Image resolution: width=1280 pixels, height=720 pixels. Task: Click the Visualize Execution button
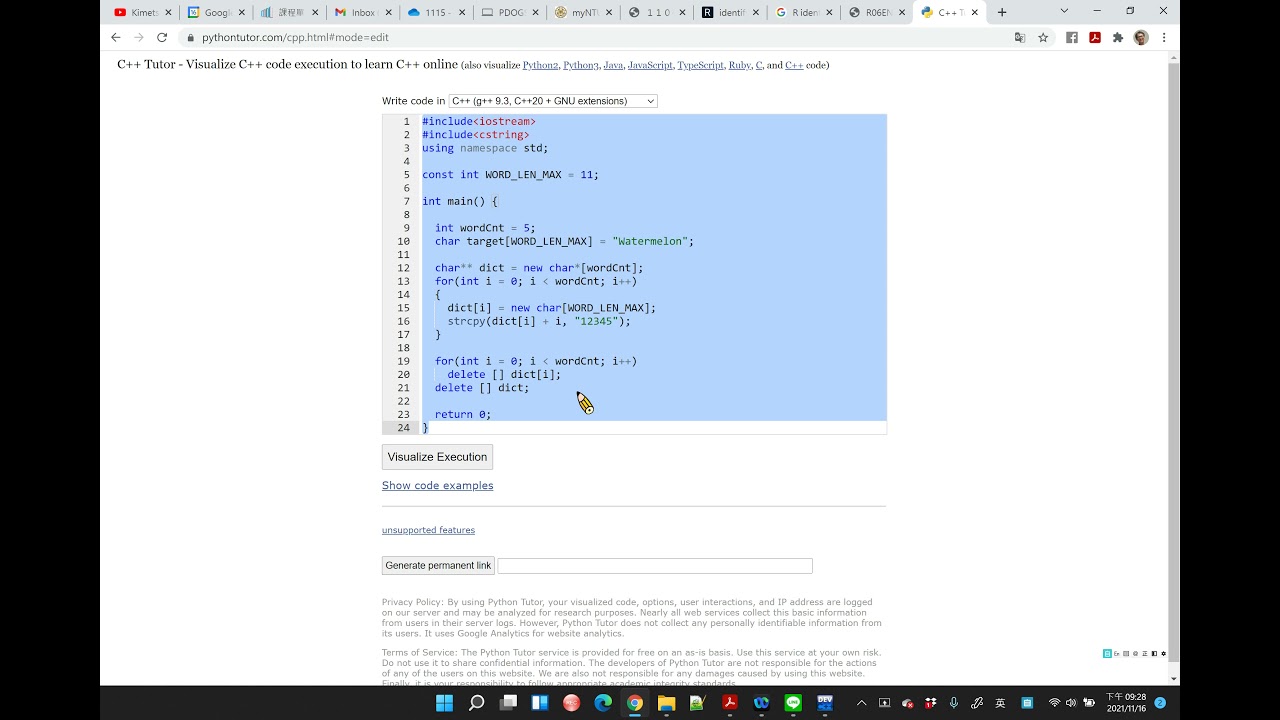click(437, 457)
